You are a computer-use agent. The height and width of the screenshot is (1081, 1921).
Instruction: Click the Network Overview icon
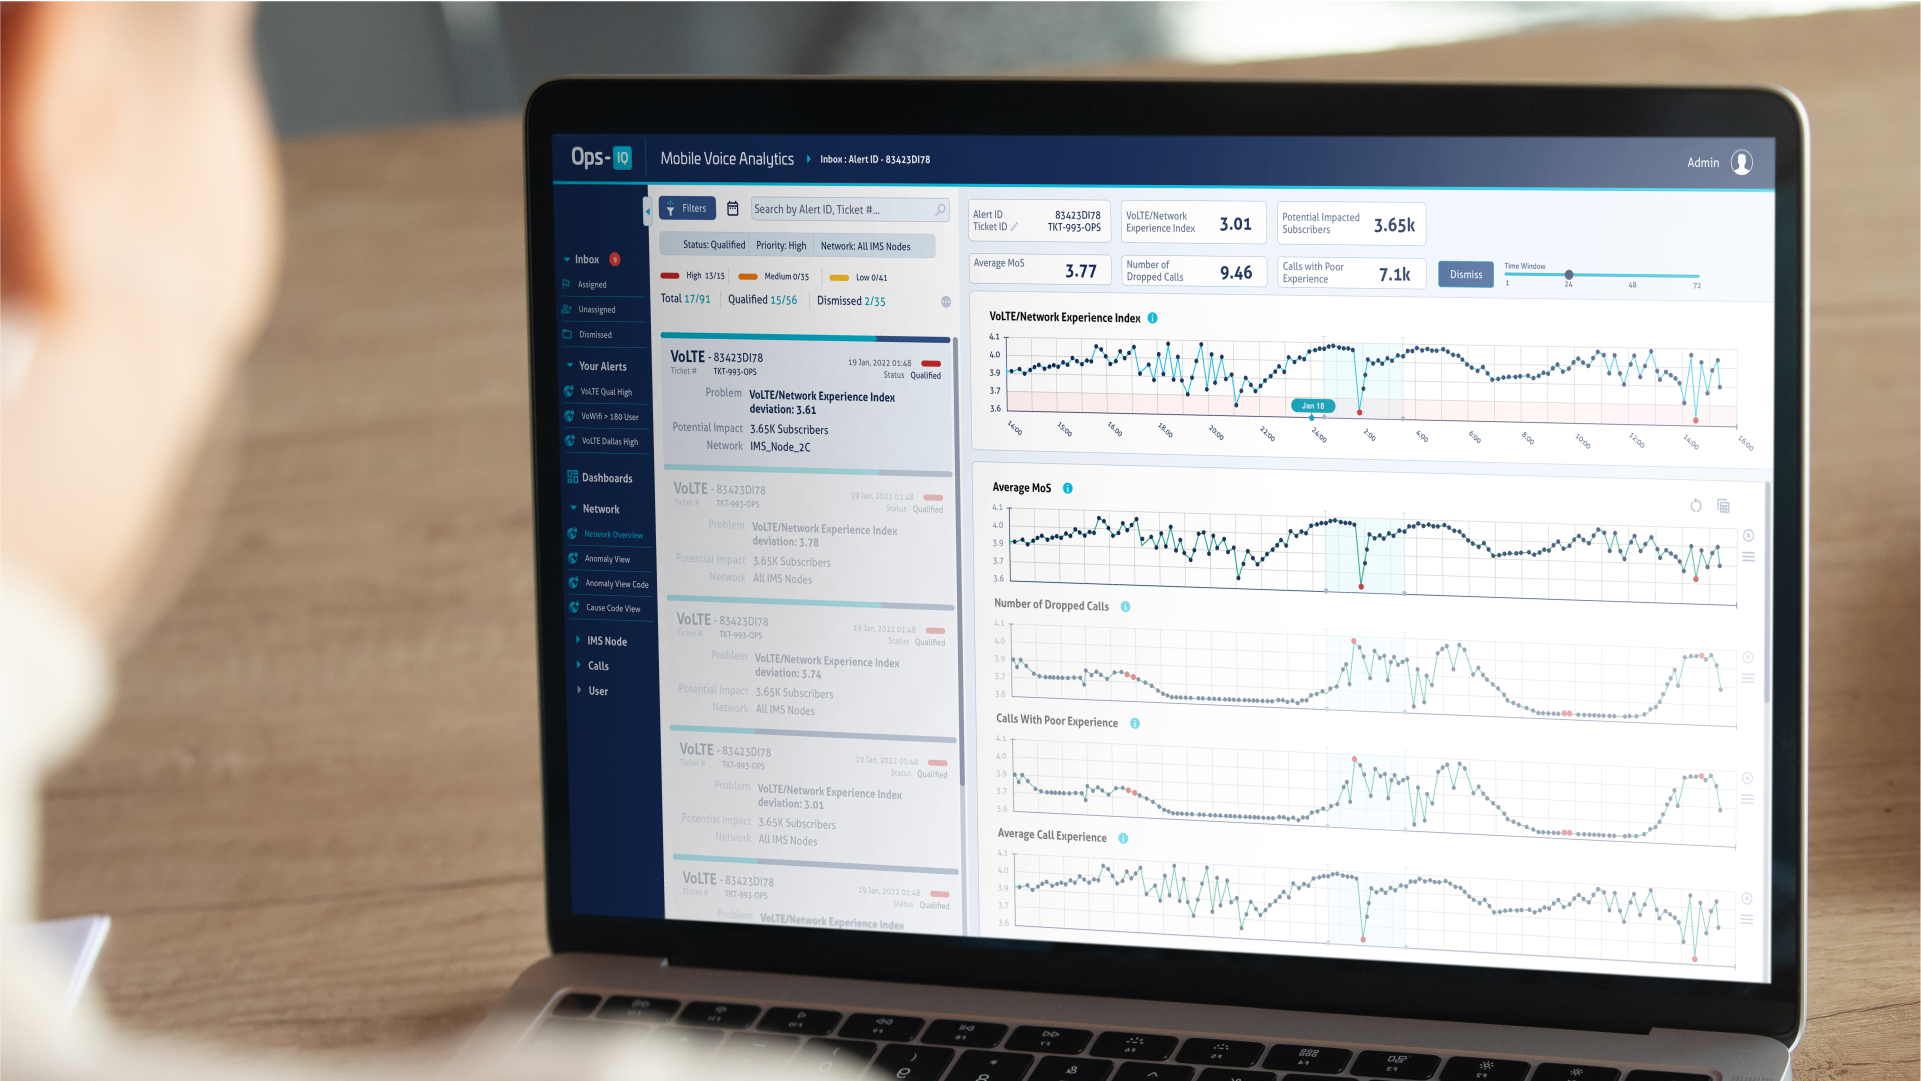coord(574,533)
